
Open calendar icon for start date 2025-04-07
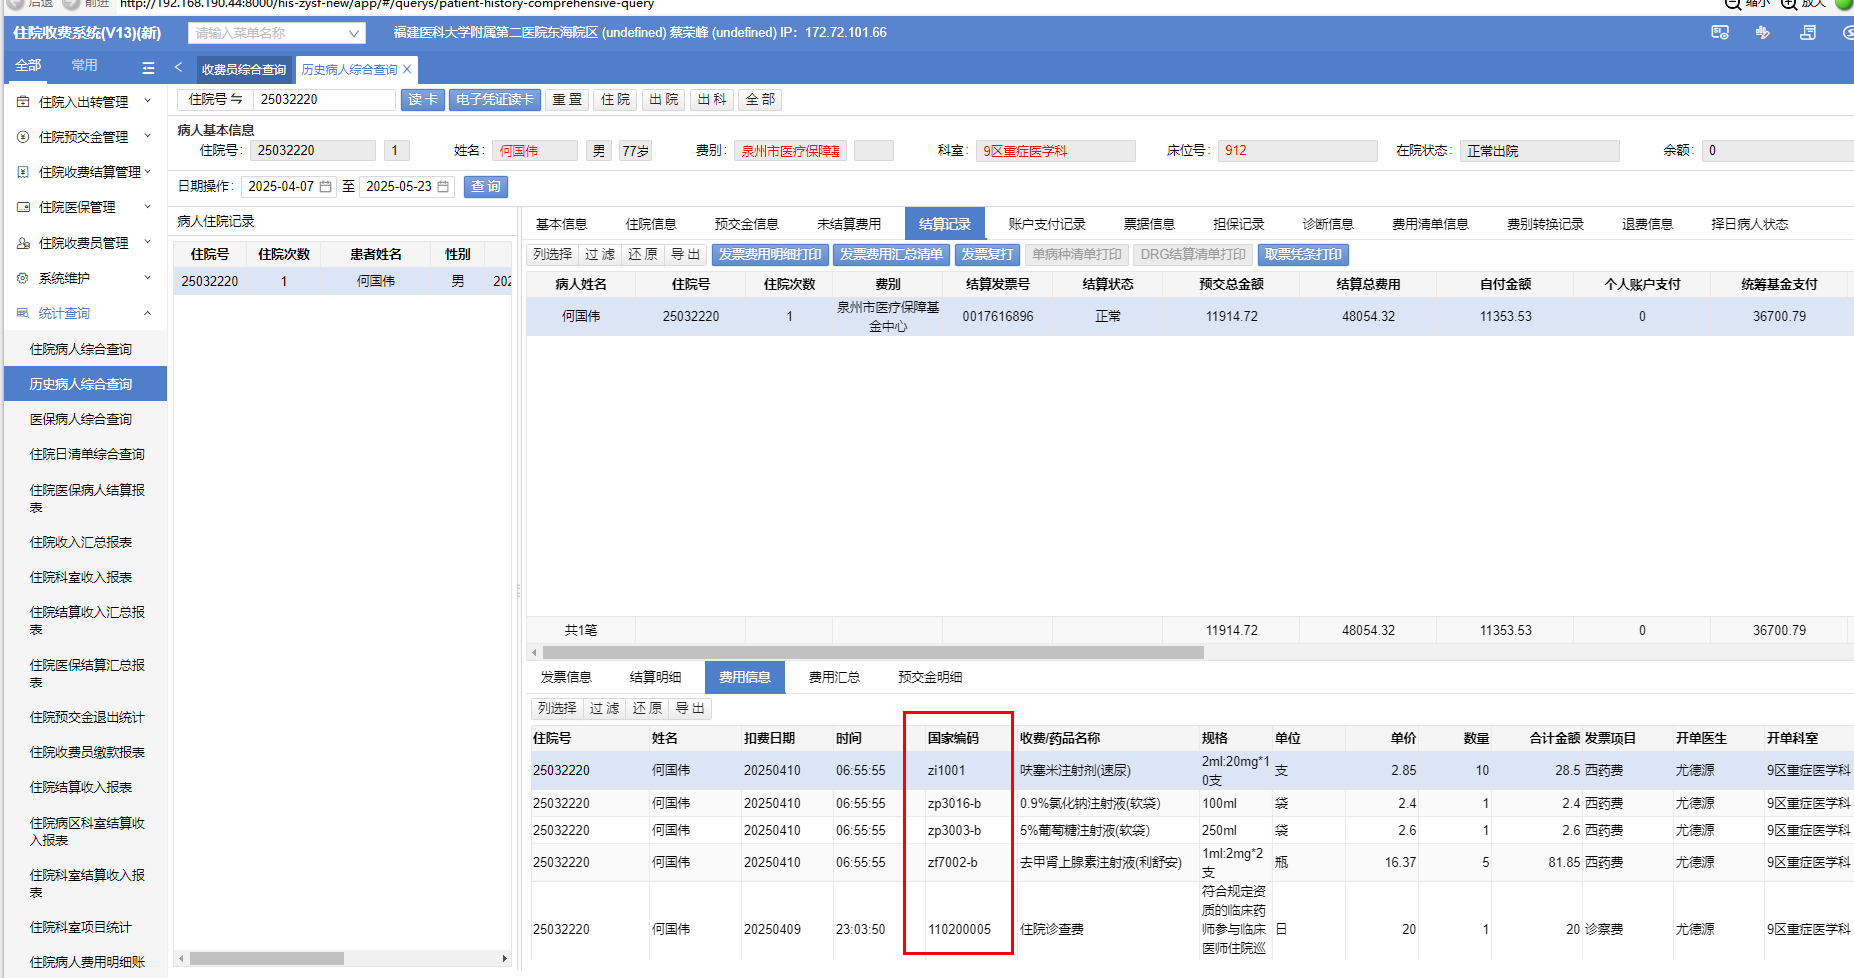[325, 187]
